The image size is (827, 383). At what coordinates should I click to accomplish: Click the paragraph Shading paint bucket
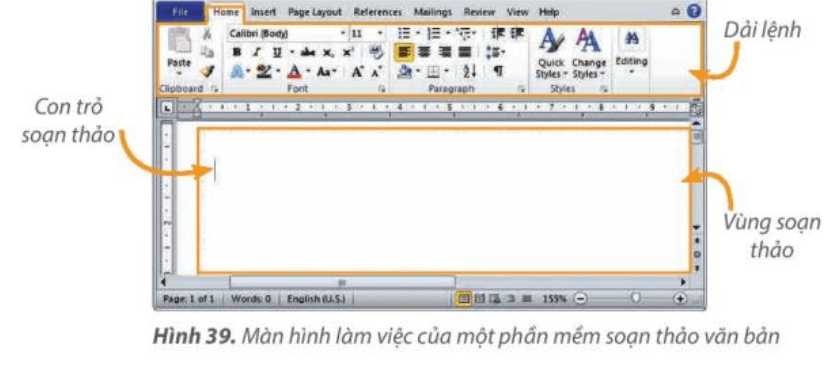point(405,71)
